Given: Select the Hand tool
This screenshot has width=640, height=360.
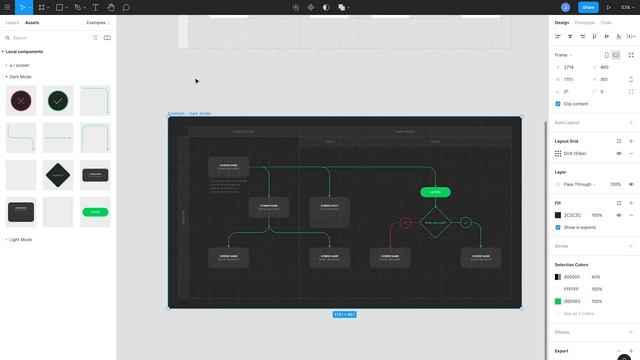Looking at the screenshot, I should coord(111,7).
